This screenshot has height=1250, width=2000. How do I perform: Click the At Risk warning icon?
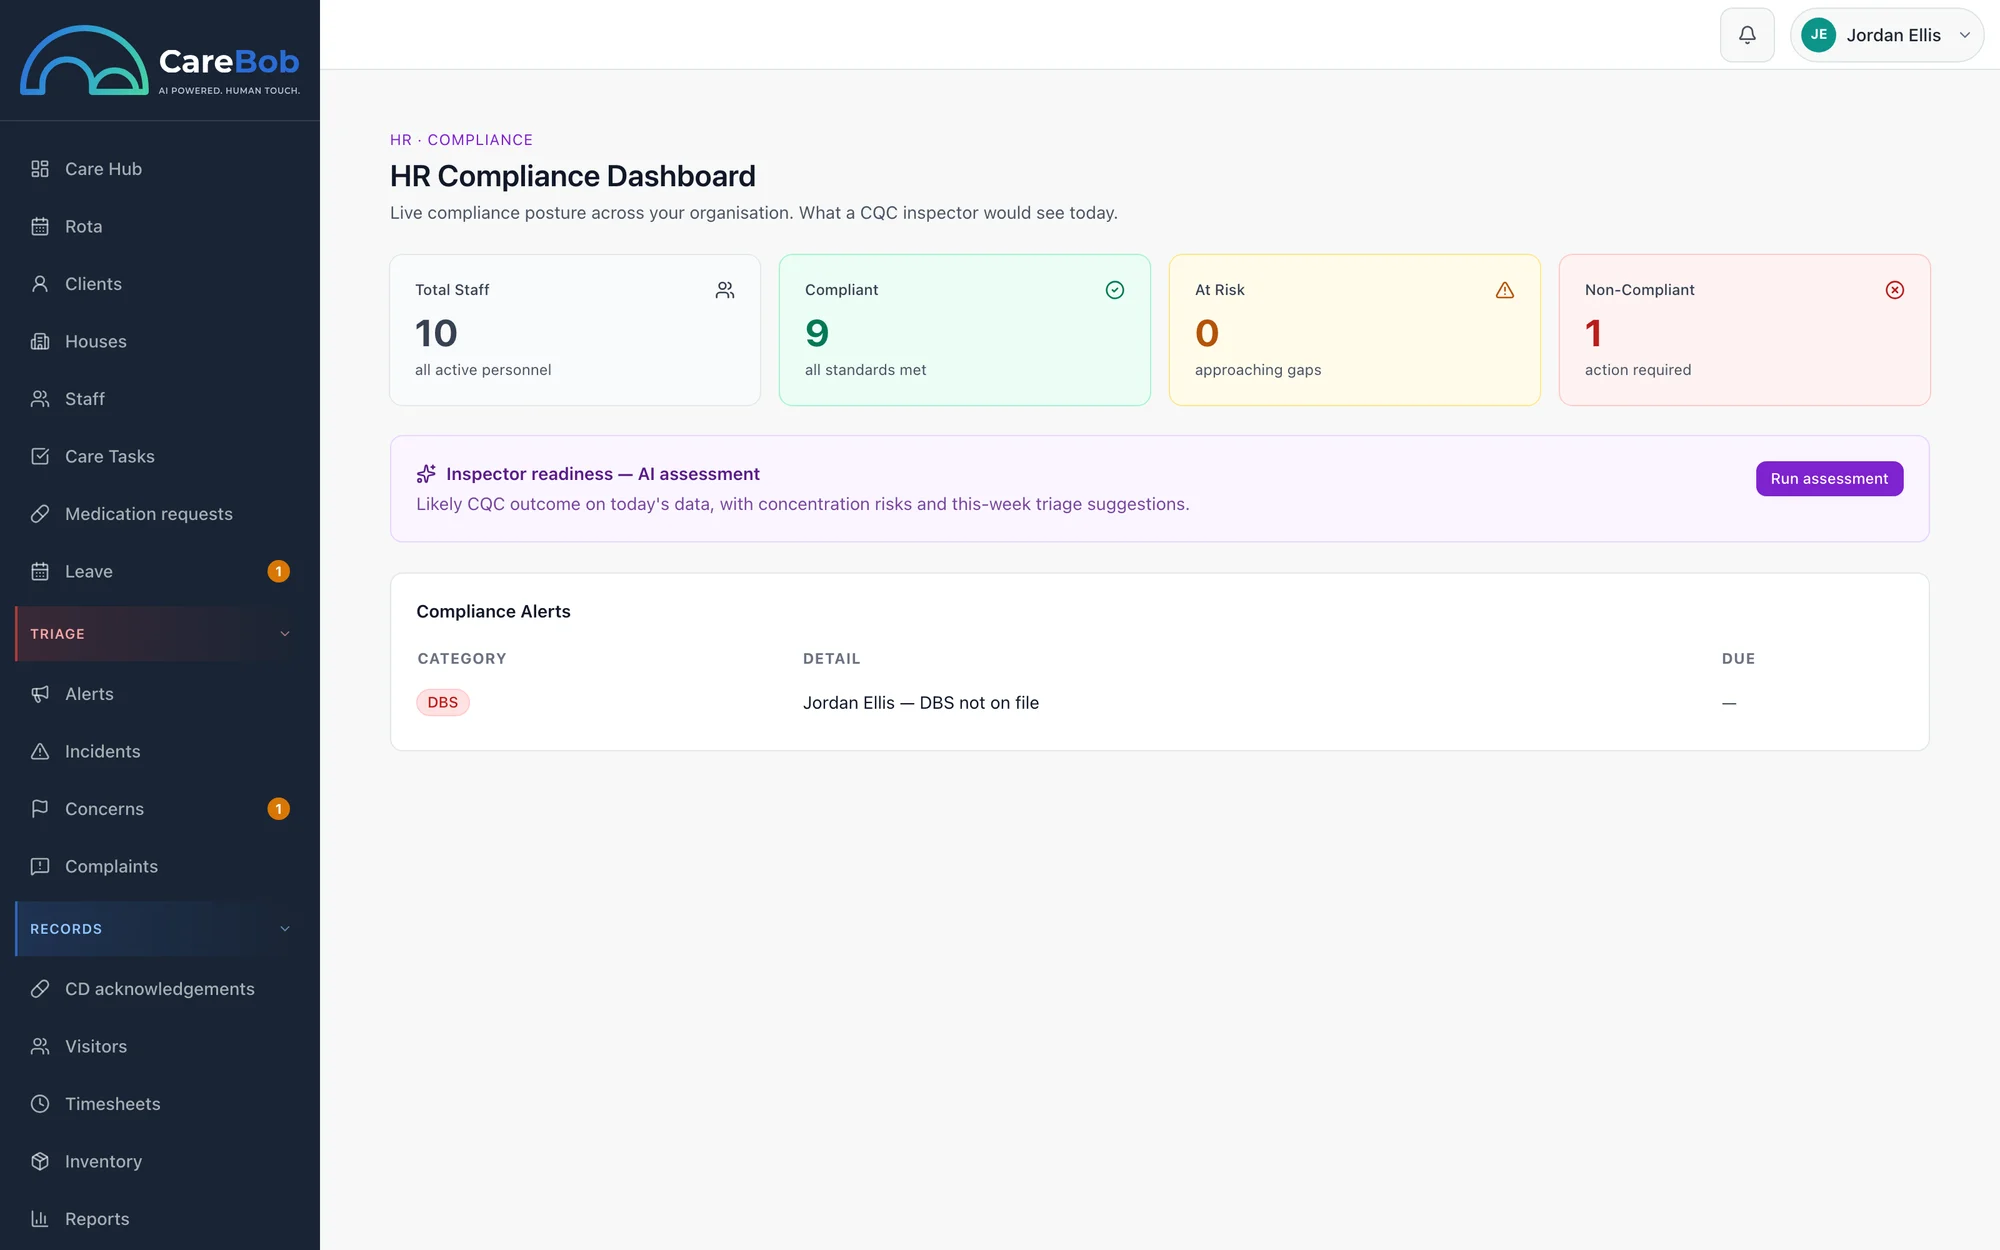click(x=1505, y=290)
